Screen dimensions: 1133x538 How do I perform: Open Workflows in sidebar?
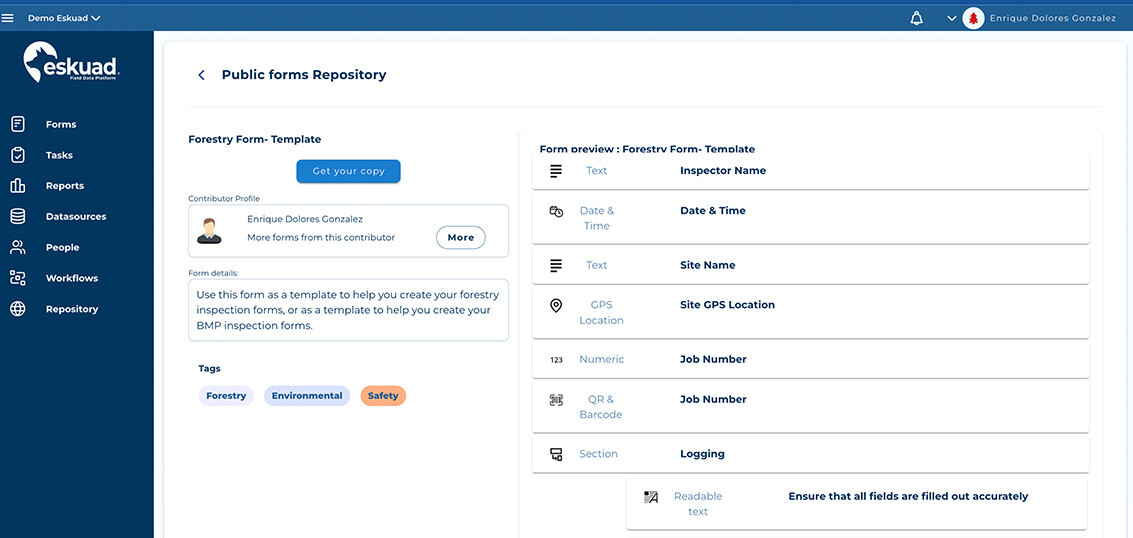pos(72,278)
